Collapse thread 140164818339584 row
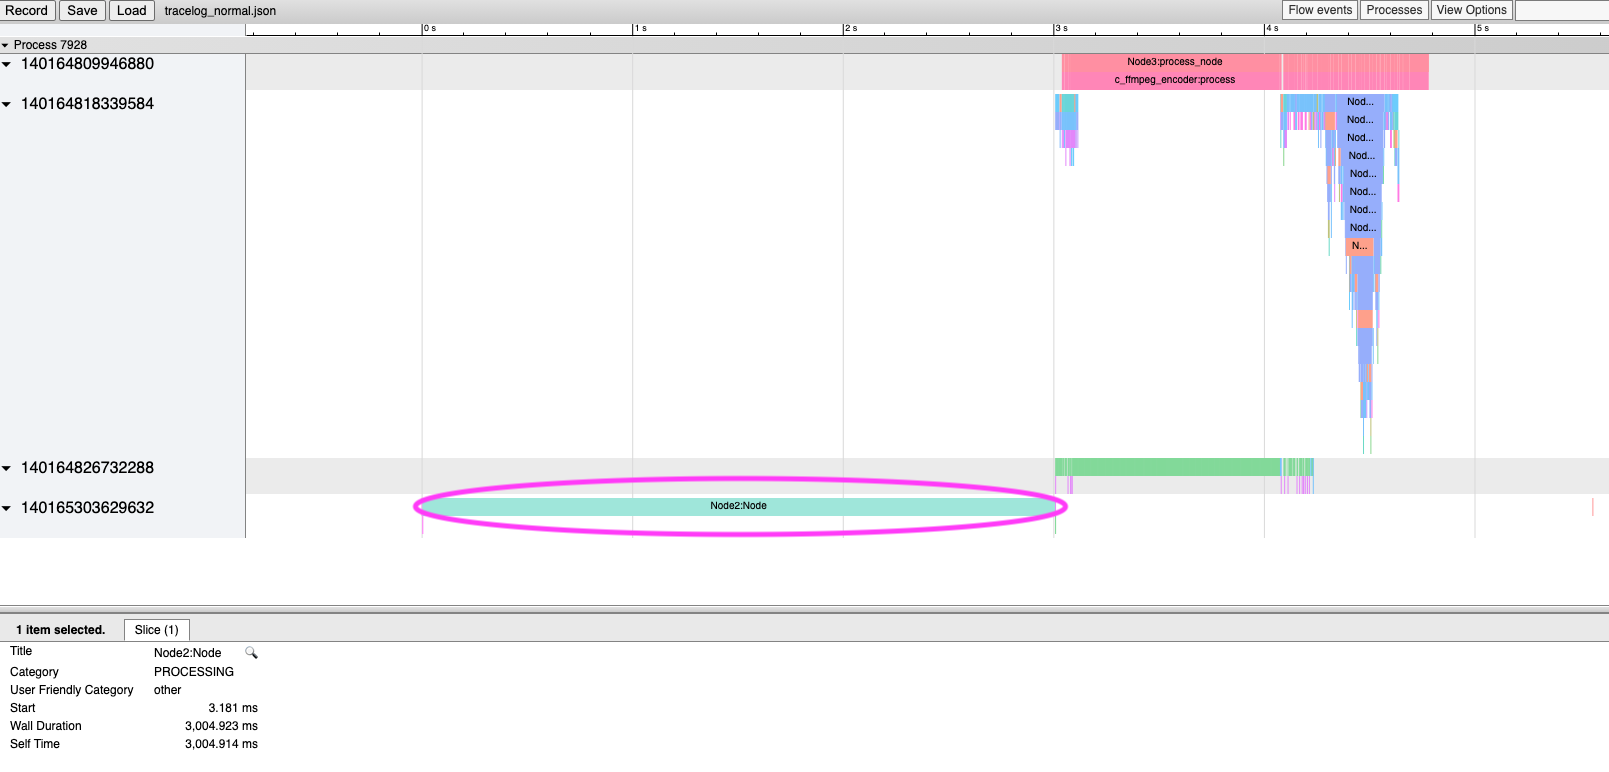The height and width of the screenshot is (772, 1609). [7, 104]
